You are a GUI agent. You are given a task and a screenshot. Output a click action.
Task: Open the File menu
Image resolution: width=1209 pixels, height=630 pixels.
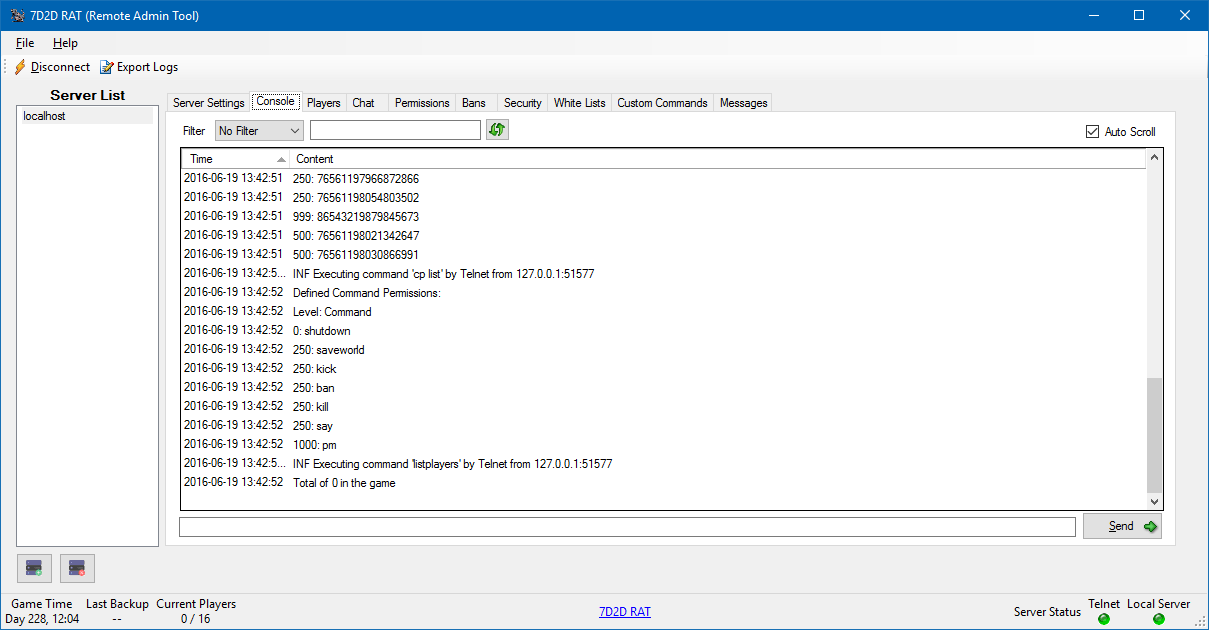coord(25,43)
